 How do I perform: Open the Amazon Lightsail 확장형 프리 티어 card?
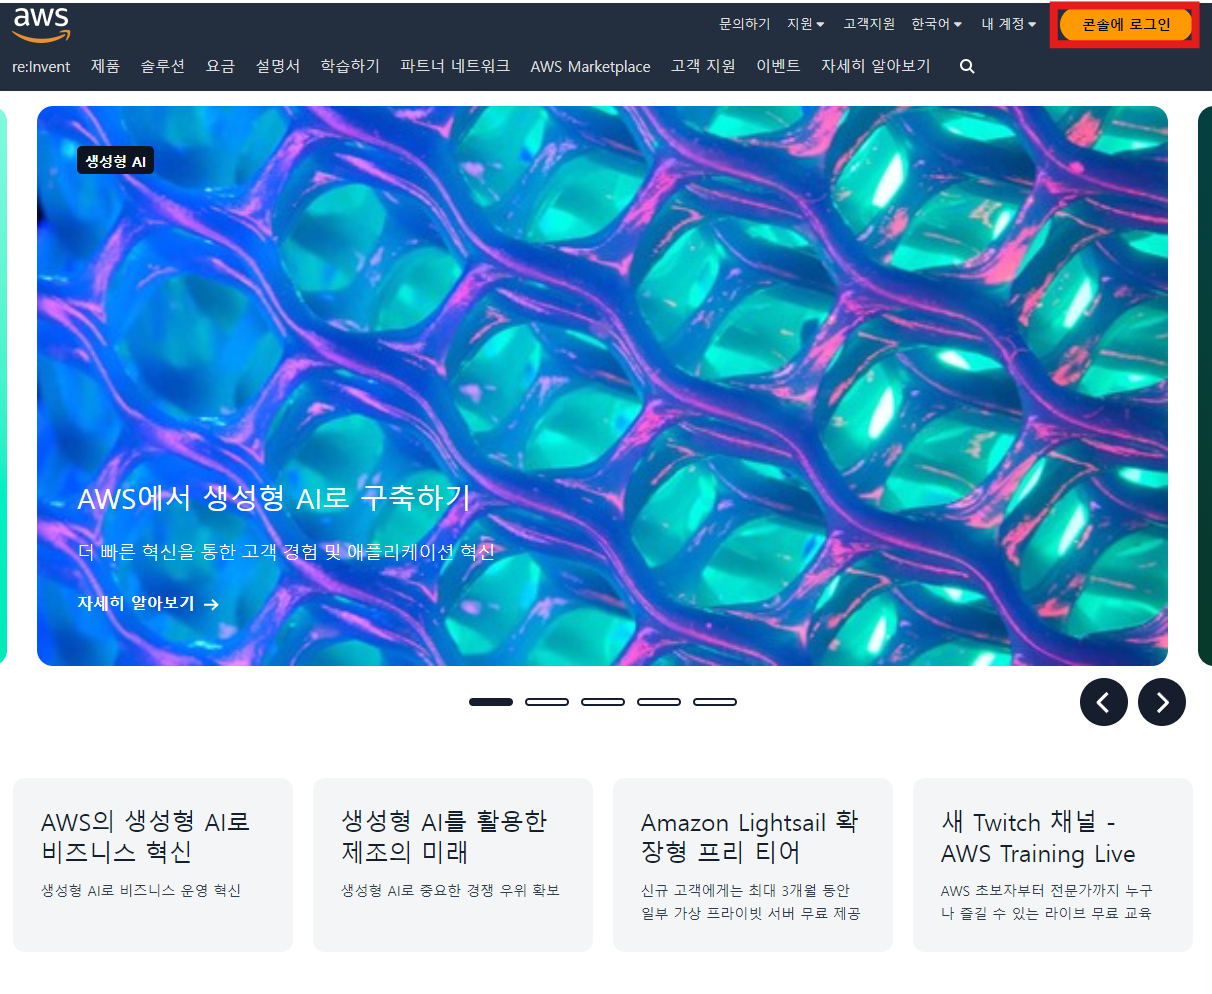click(753, 865)
